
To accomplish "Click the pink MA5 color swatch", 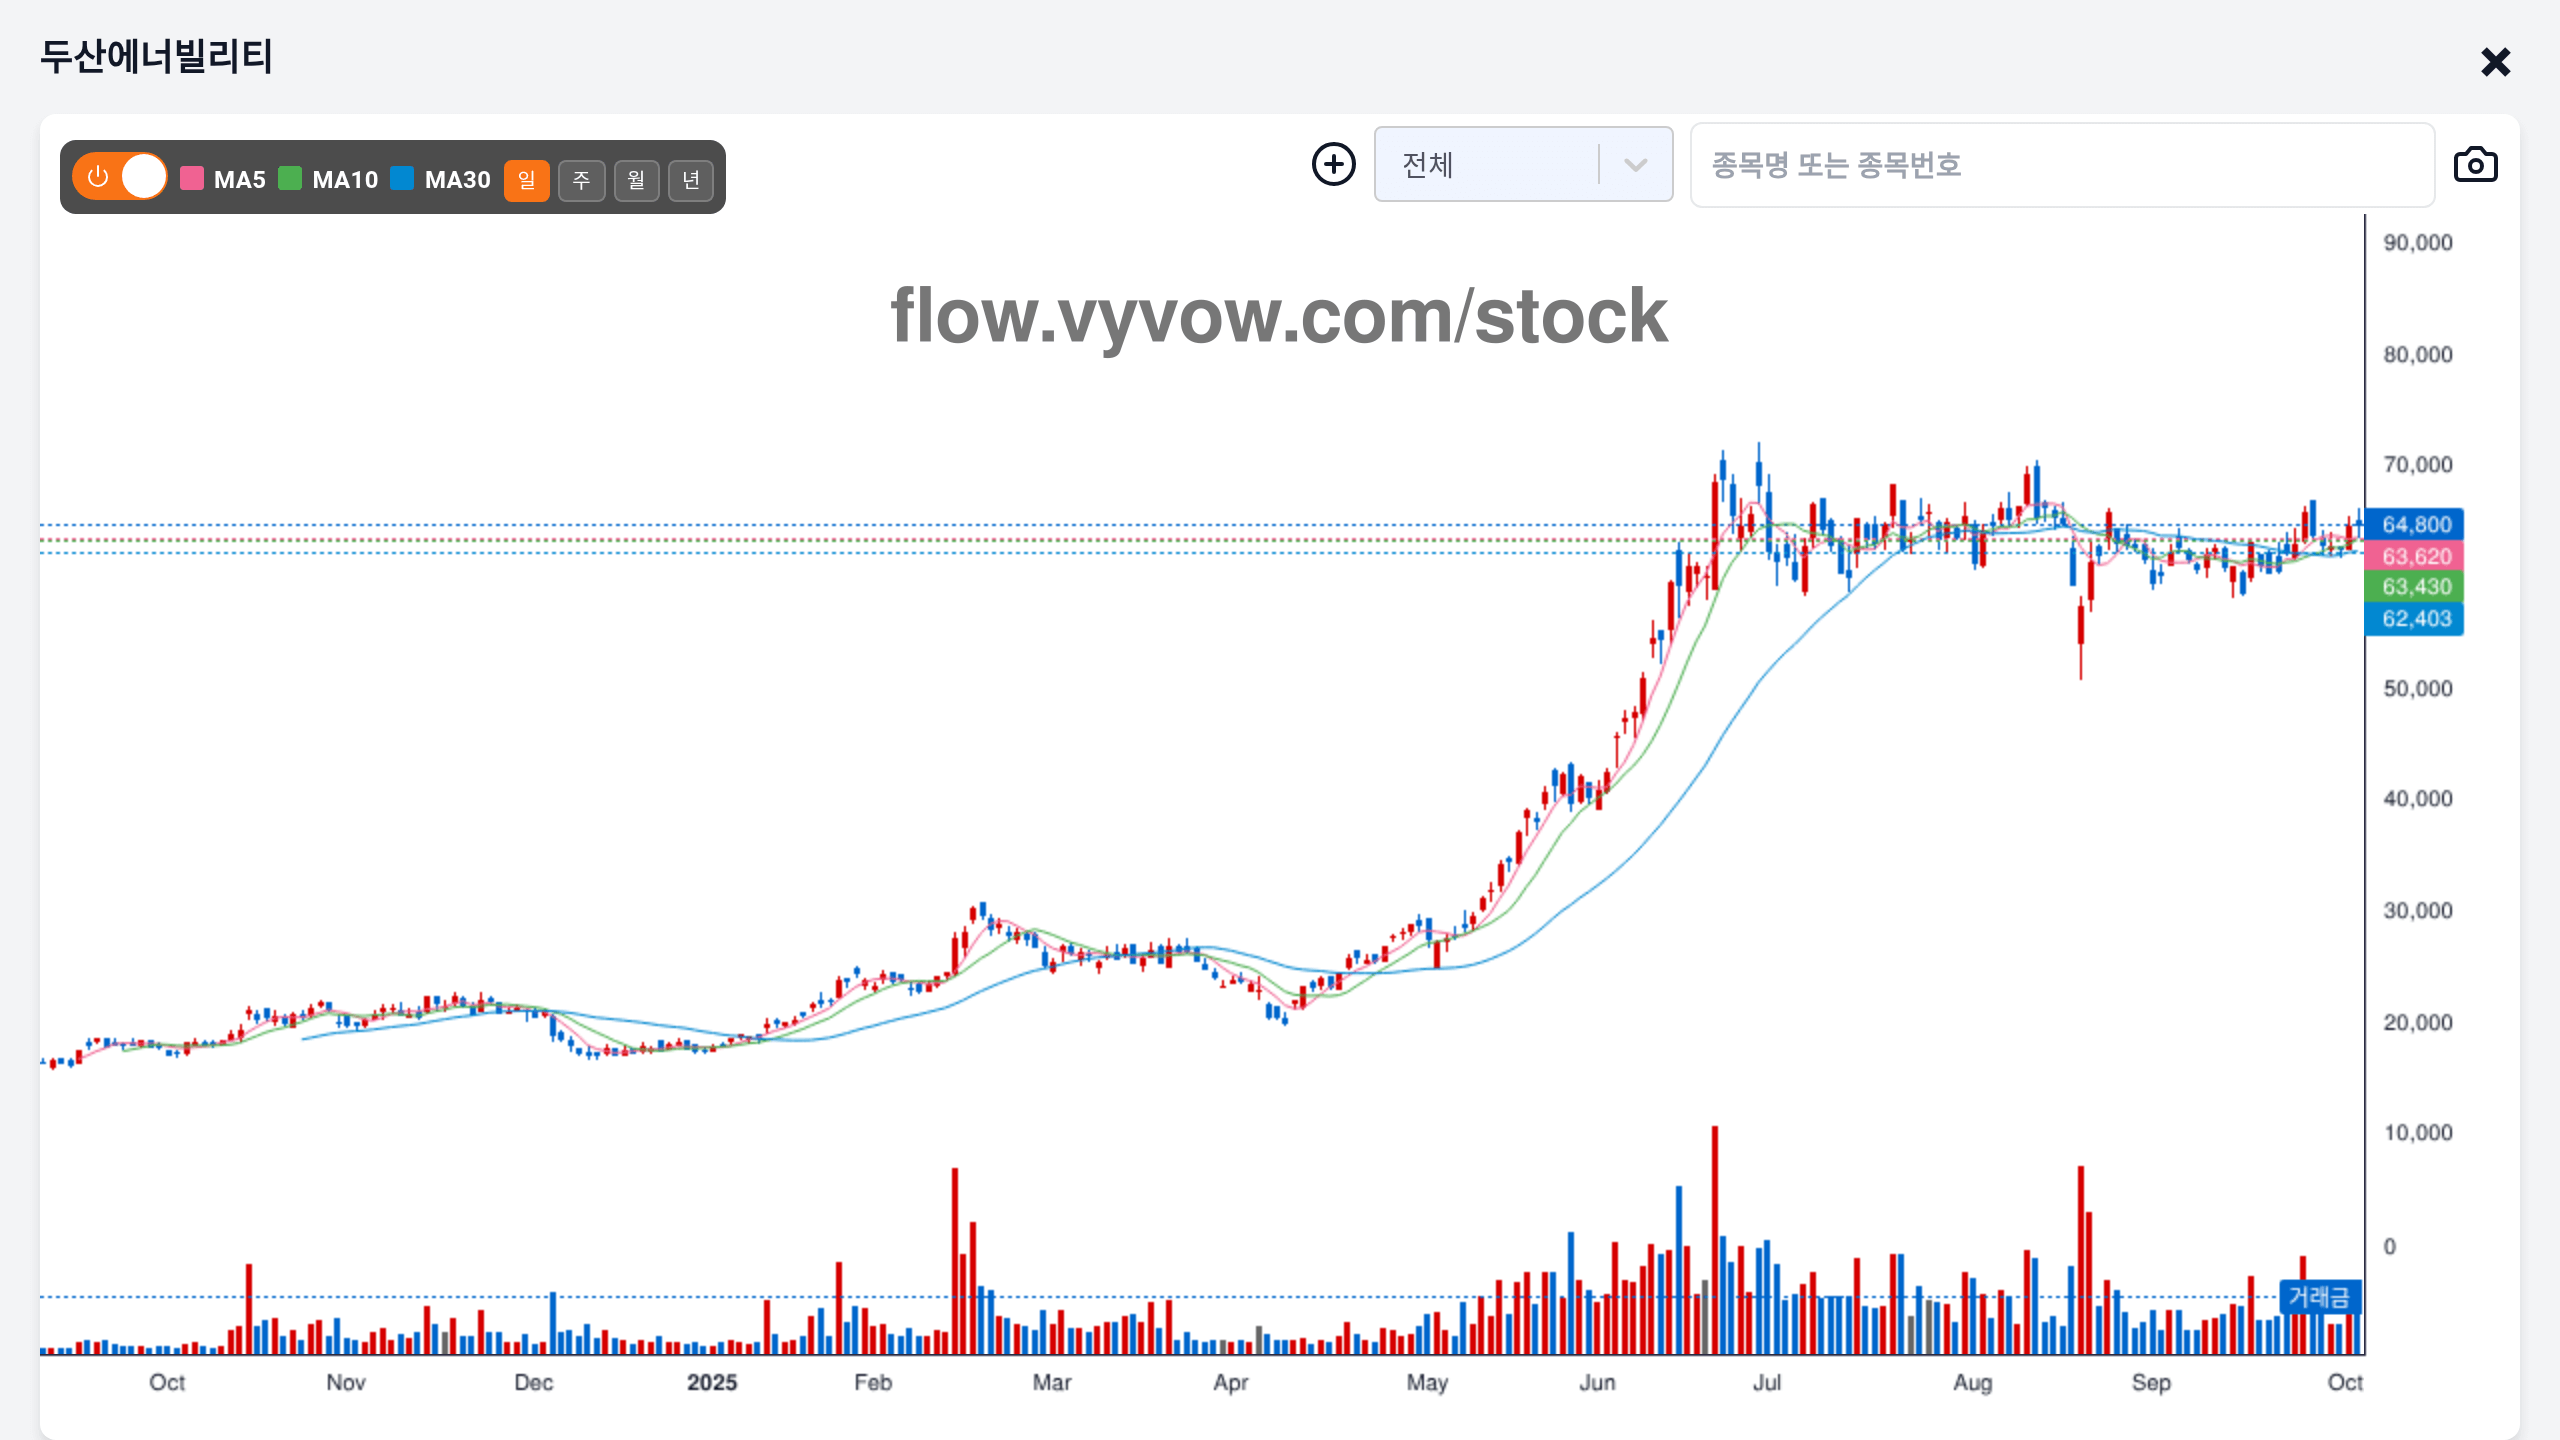I will [192, 179].
